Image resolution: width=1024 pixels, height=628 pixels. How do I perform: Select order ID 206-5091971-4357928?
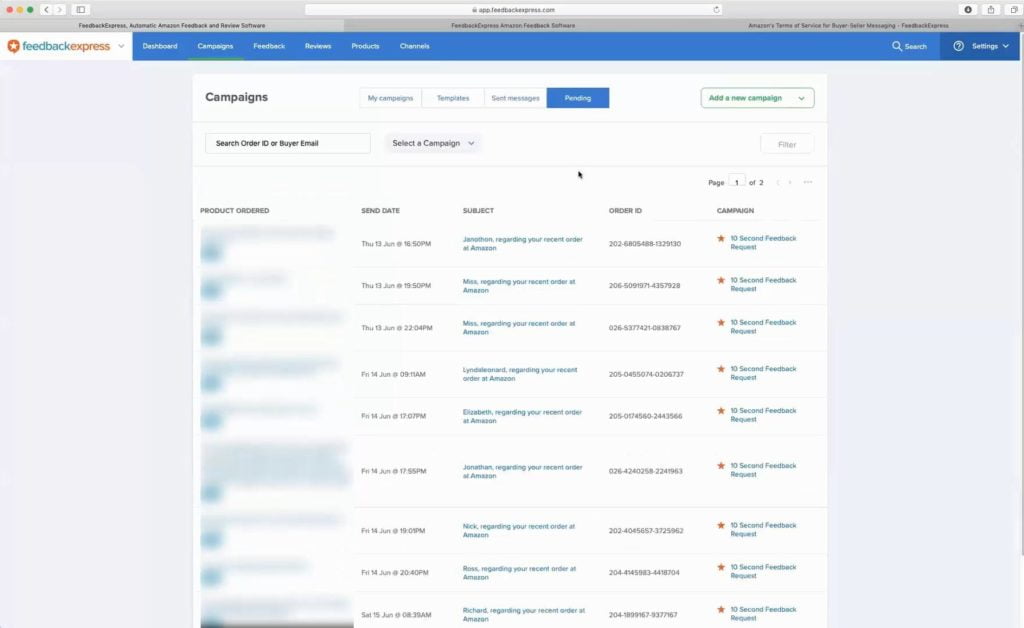click(x=645, y=285)
